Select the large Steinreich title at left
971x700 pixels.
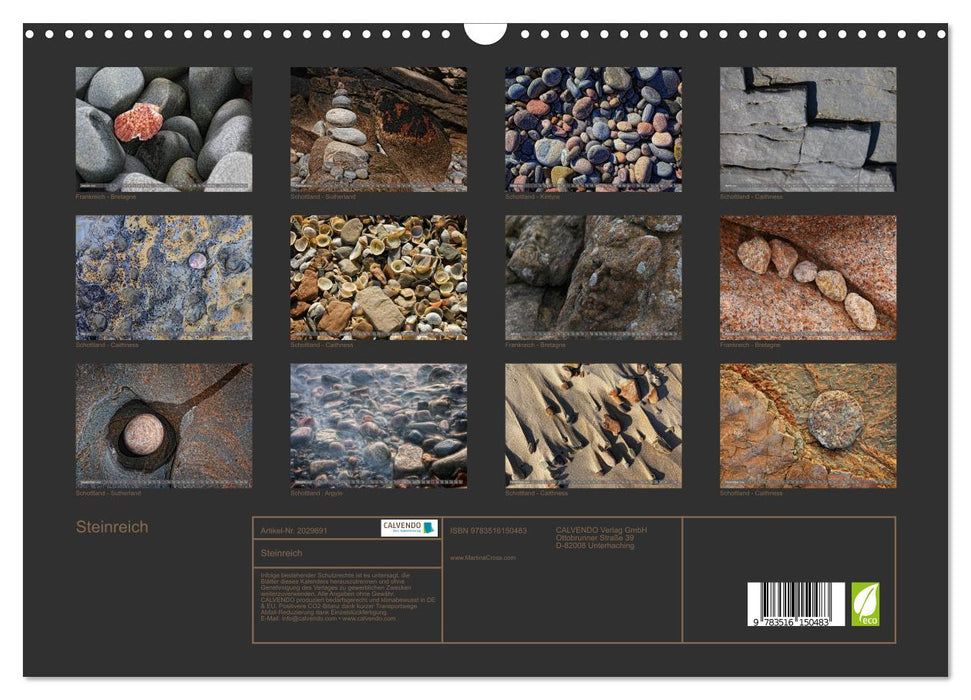112,527
